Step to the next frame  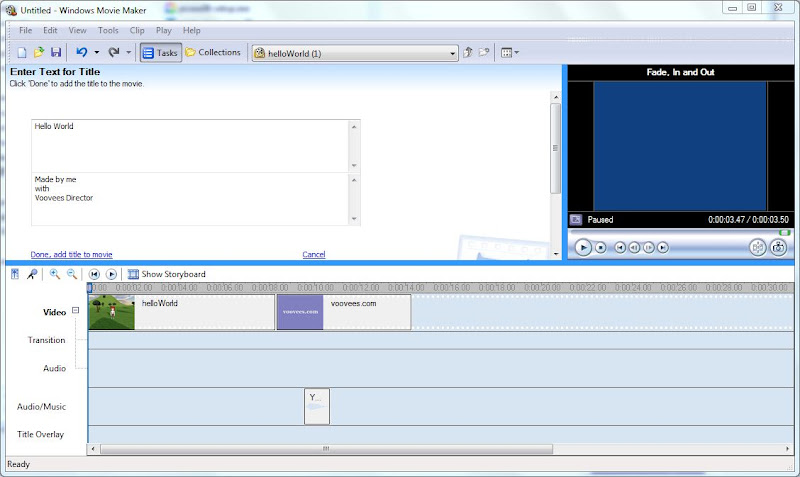point(648,247)
